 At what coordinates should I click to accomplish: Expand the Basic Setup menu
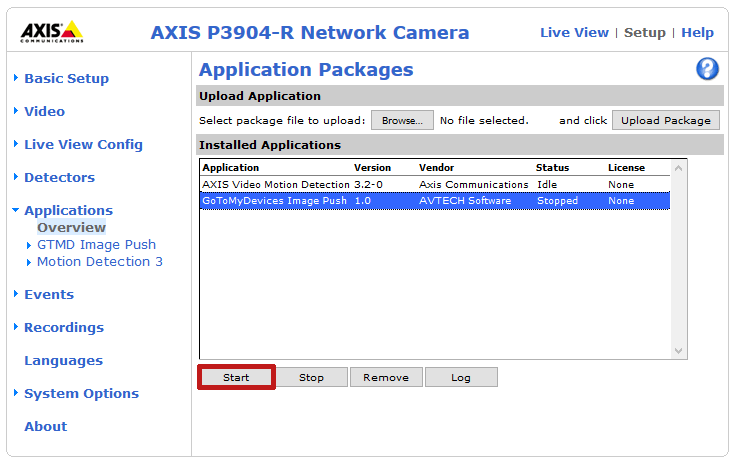(66, 78)
